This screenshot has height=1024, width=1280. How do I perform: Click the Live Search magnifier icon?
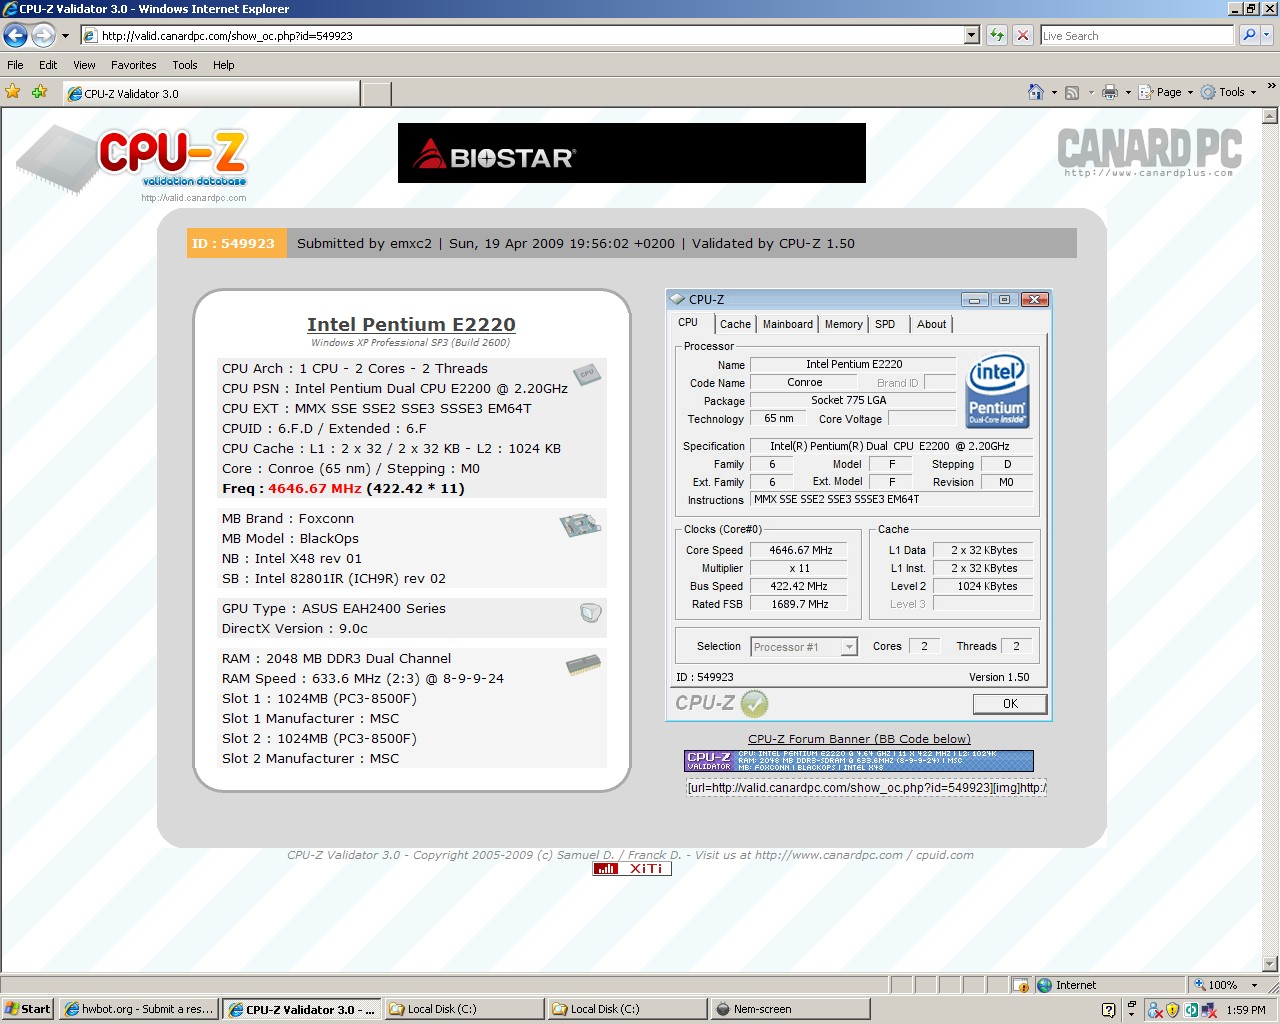click(1248, 35)
